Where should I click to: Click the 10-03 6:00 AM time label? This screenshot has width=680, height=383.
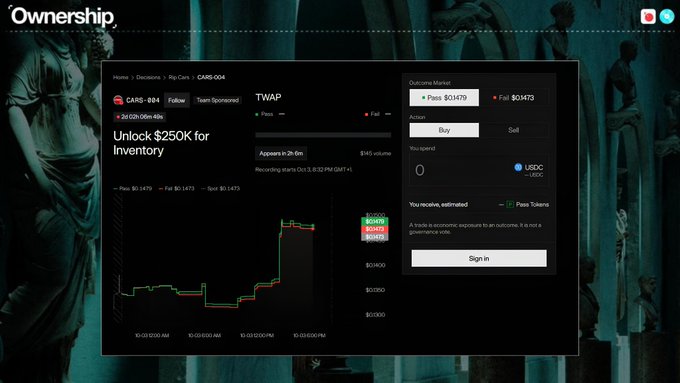(x=204, y=335)
